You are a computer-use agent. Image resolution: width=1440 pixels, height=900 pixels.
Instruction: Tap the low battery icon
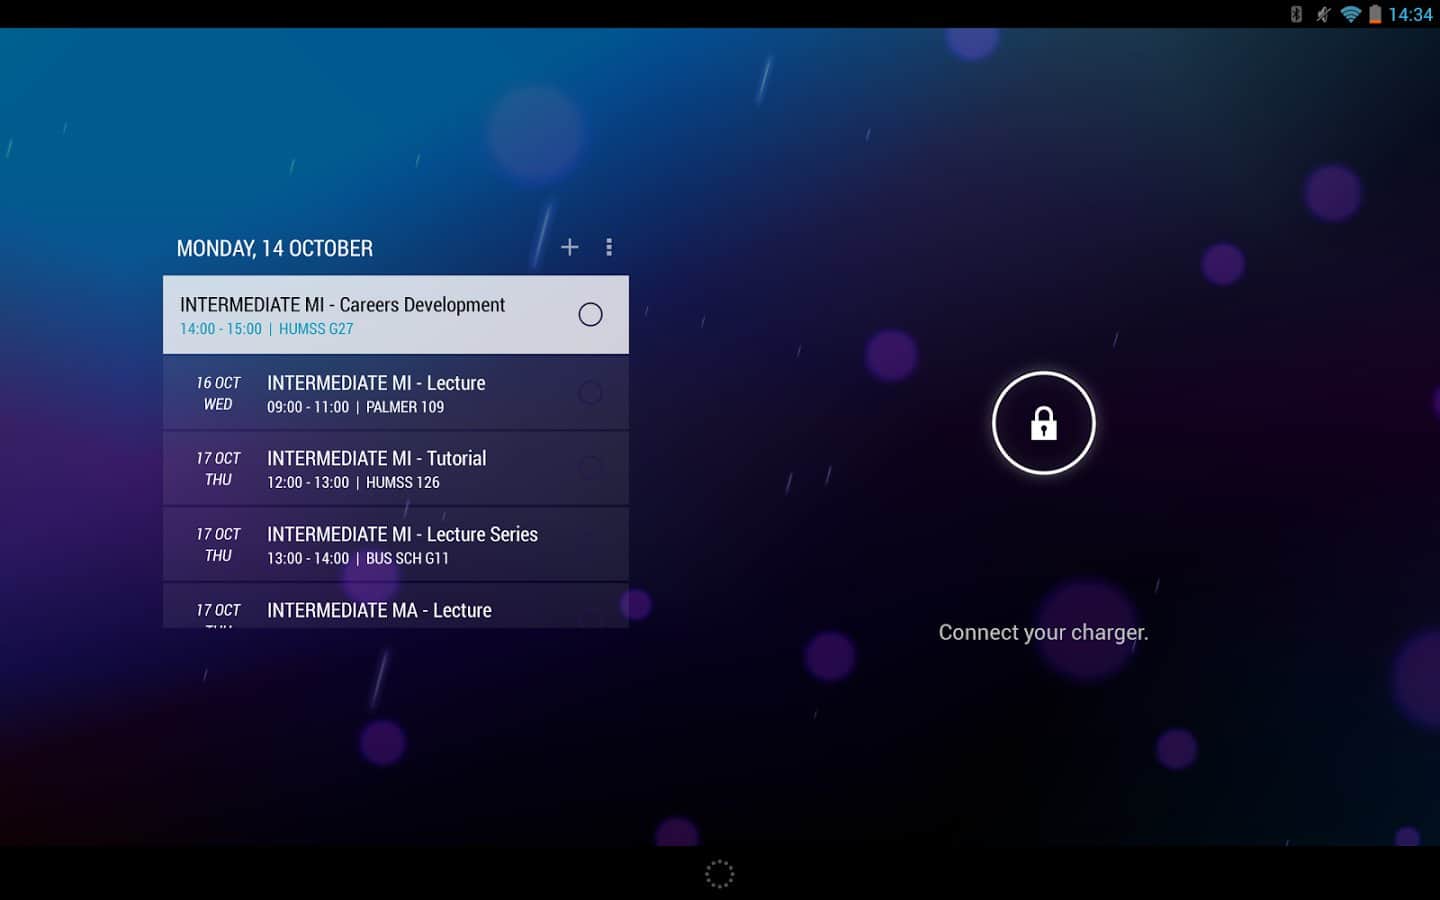coord(1375,14)
